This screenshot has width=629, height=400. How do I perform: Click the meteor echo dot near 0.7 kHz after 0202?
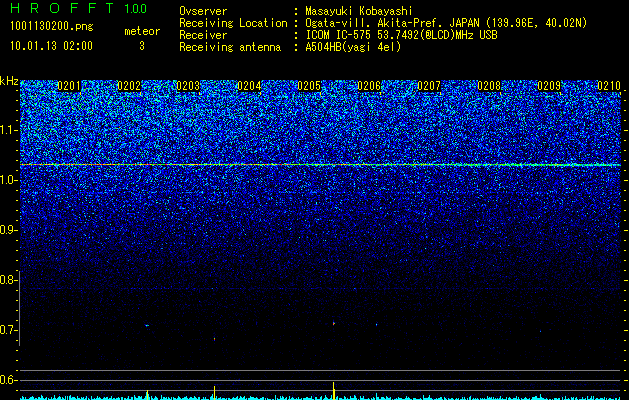(147, 325)
